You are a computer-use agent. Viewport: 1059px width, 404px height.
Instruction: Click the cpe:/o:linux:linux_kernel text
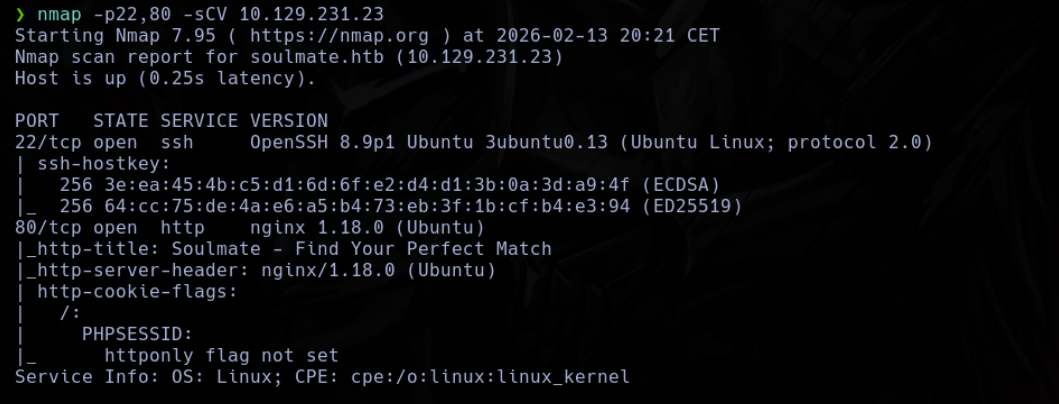(x=490, y=376)
